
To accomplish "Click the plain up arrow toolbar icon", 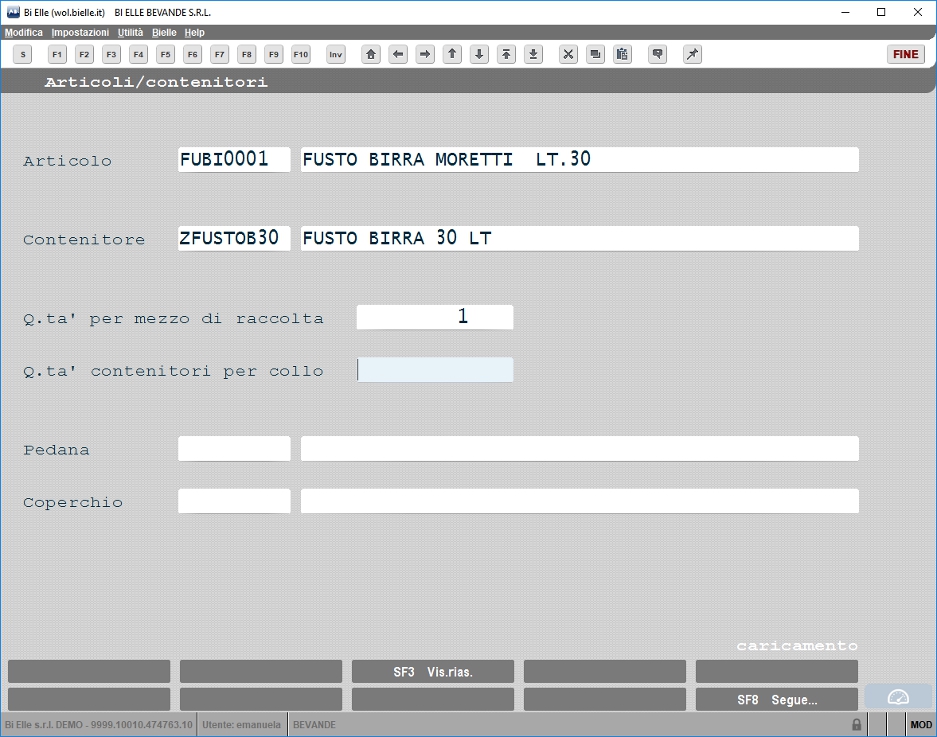I will 452,54.
